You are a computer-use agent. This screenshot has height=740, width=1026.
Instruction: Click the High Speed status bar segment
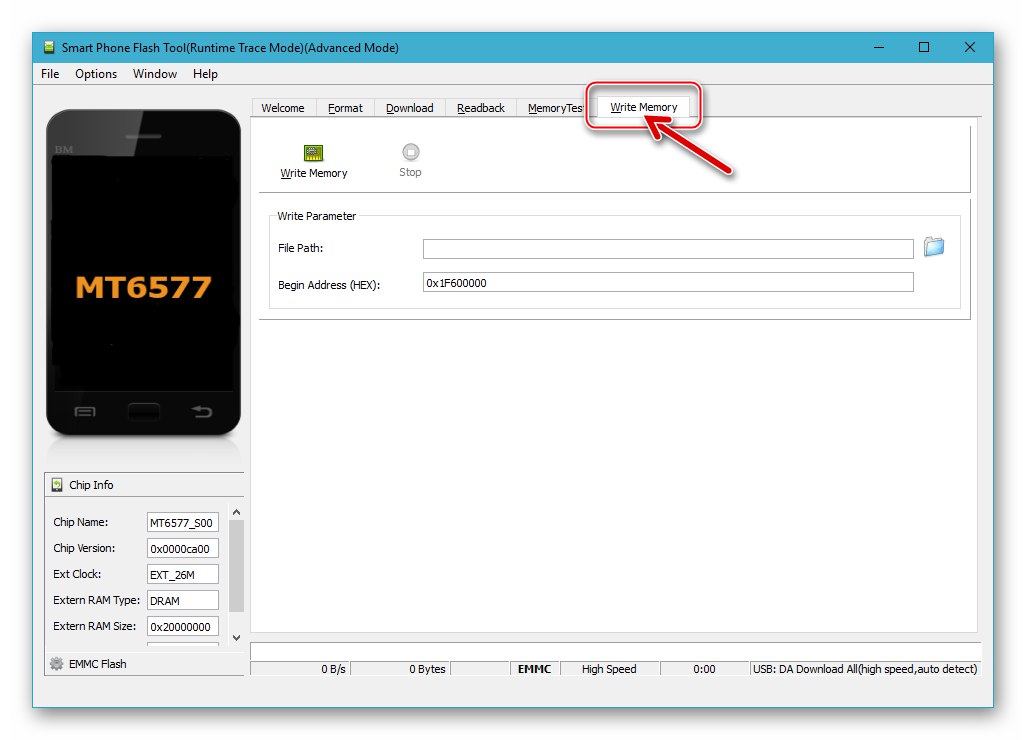(610, 668)
